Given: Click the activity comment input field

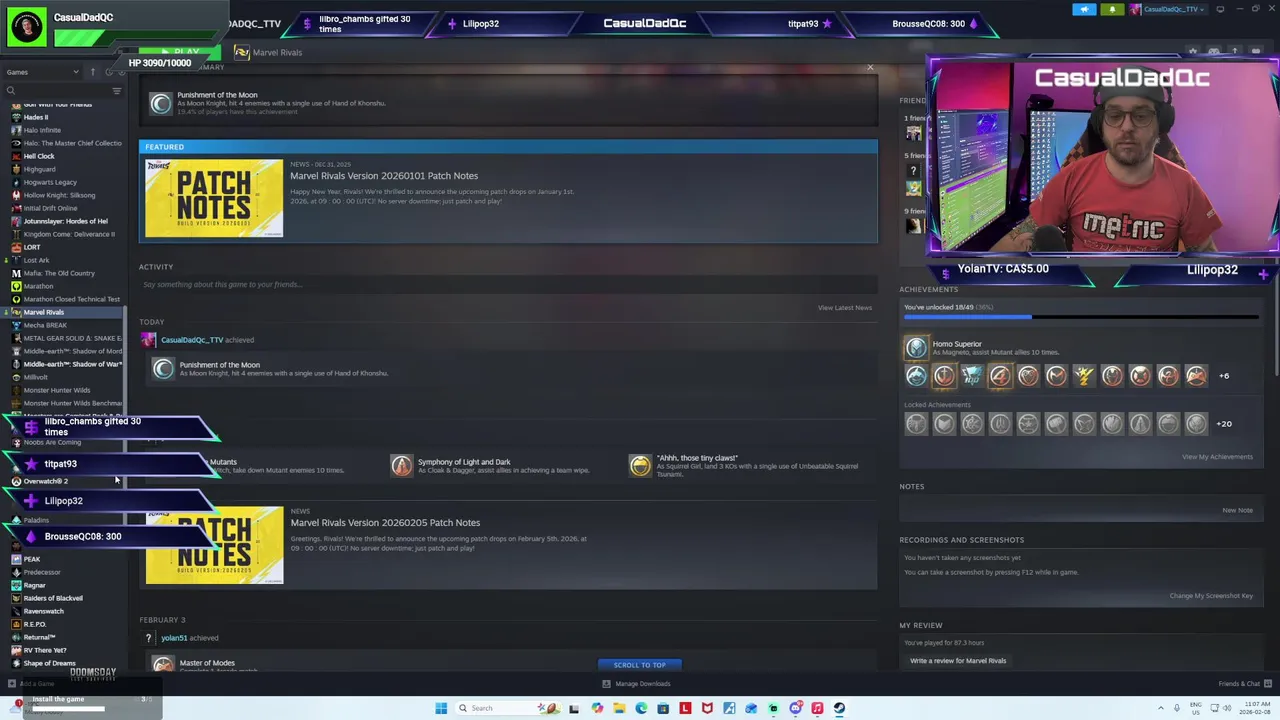Looking at the screenshot, I should [x=508, y=284].
